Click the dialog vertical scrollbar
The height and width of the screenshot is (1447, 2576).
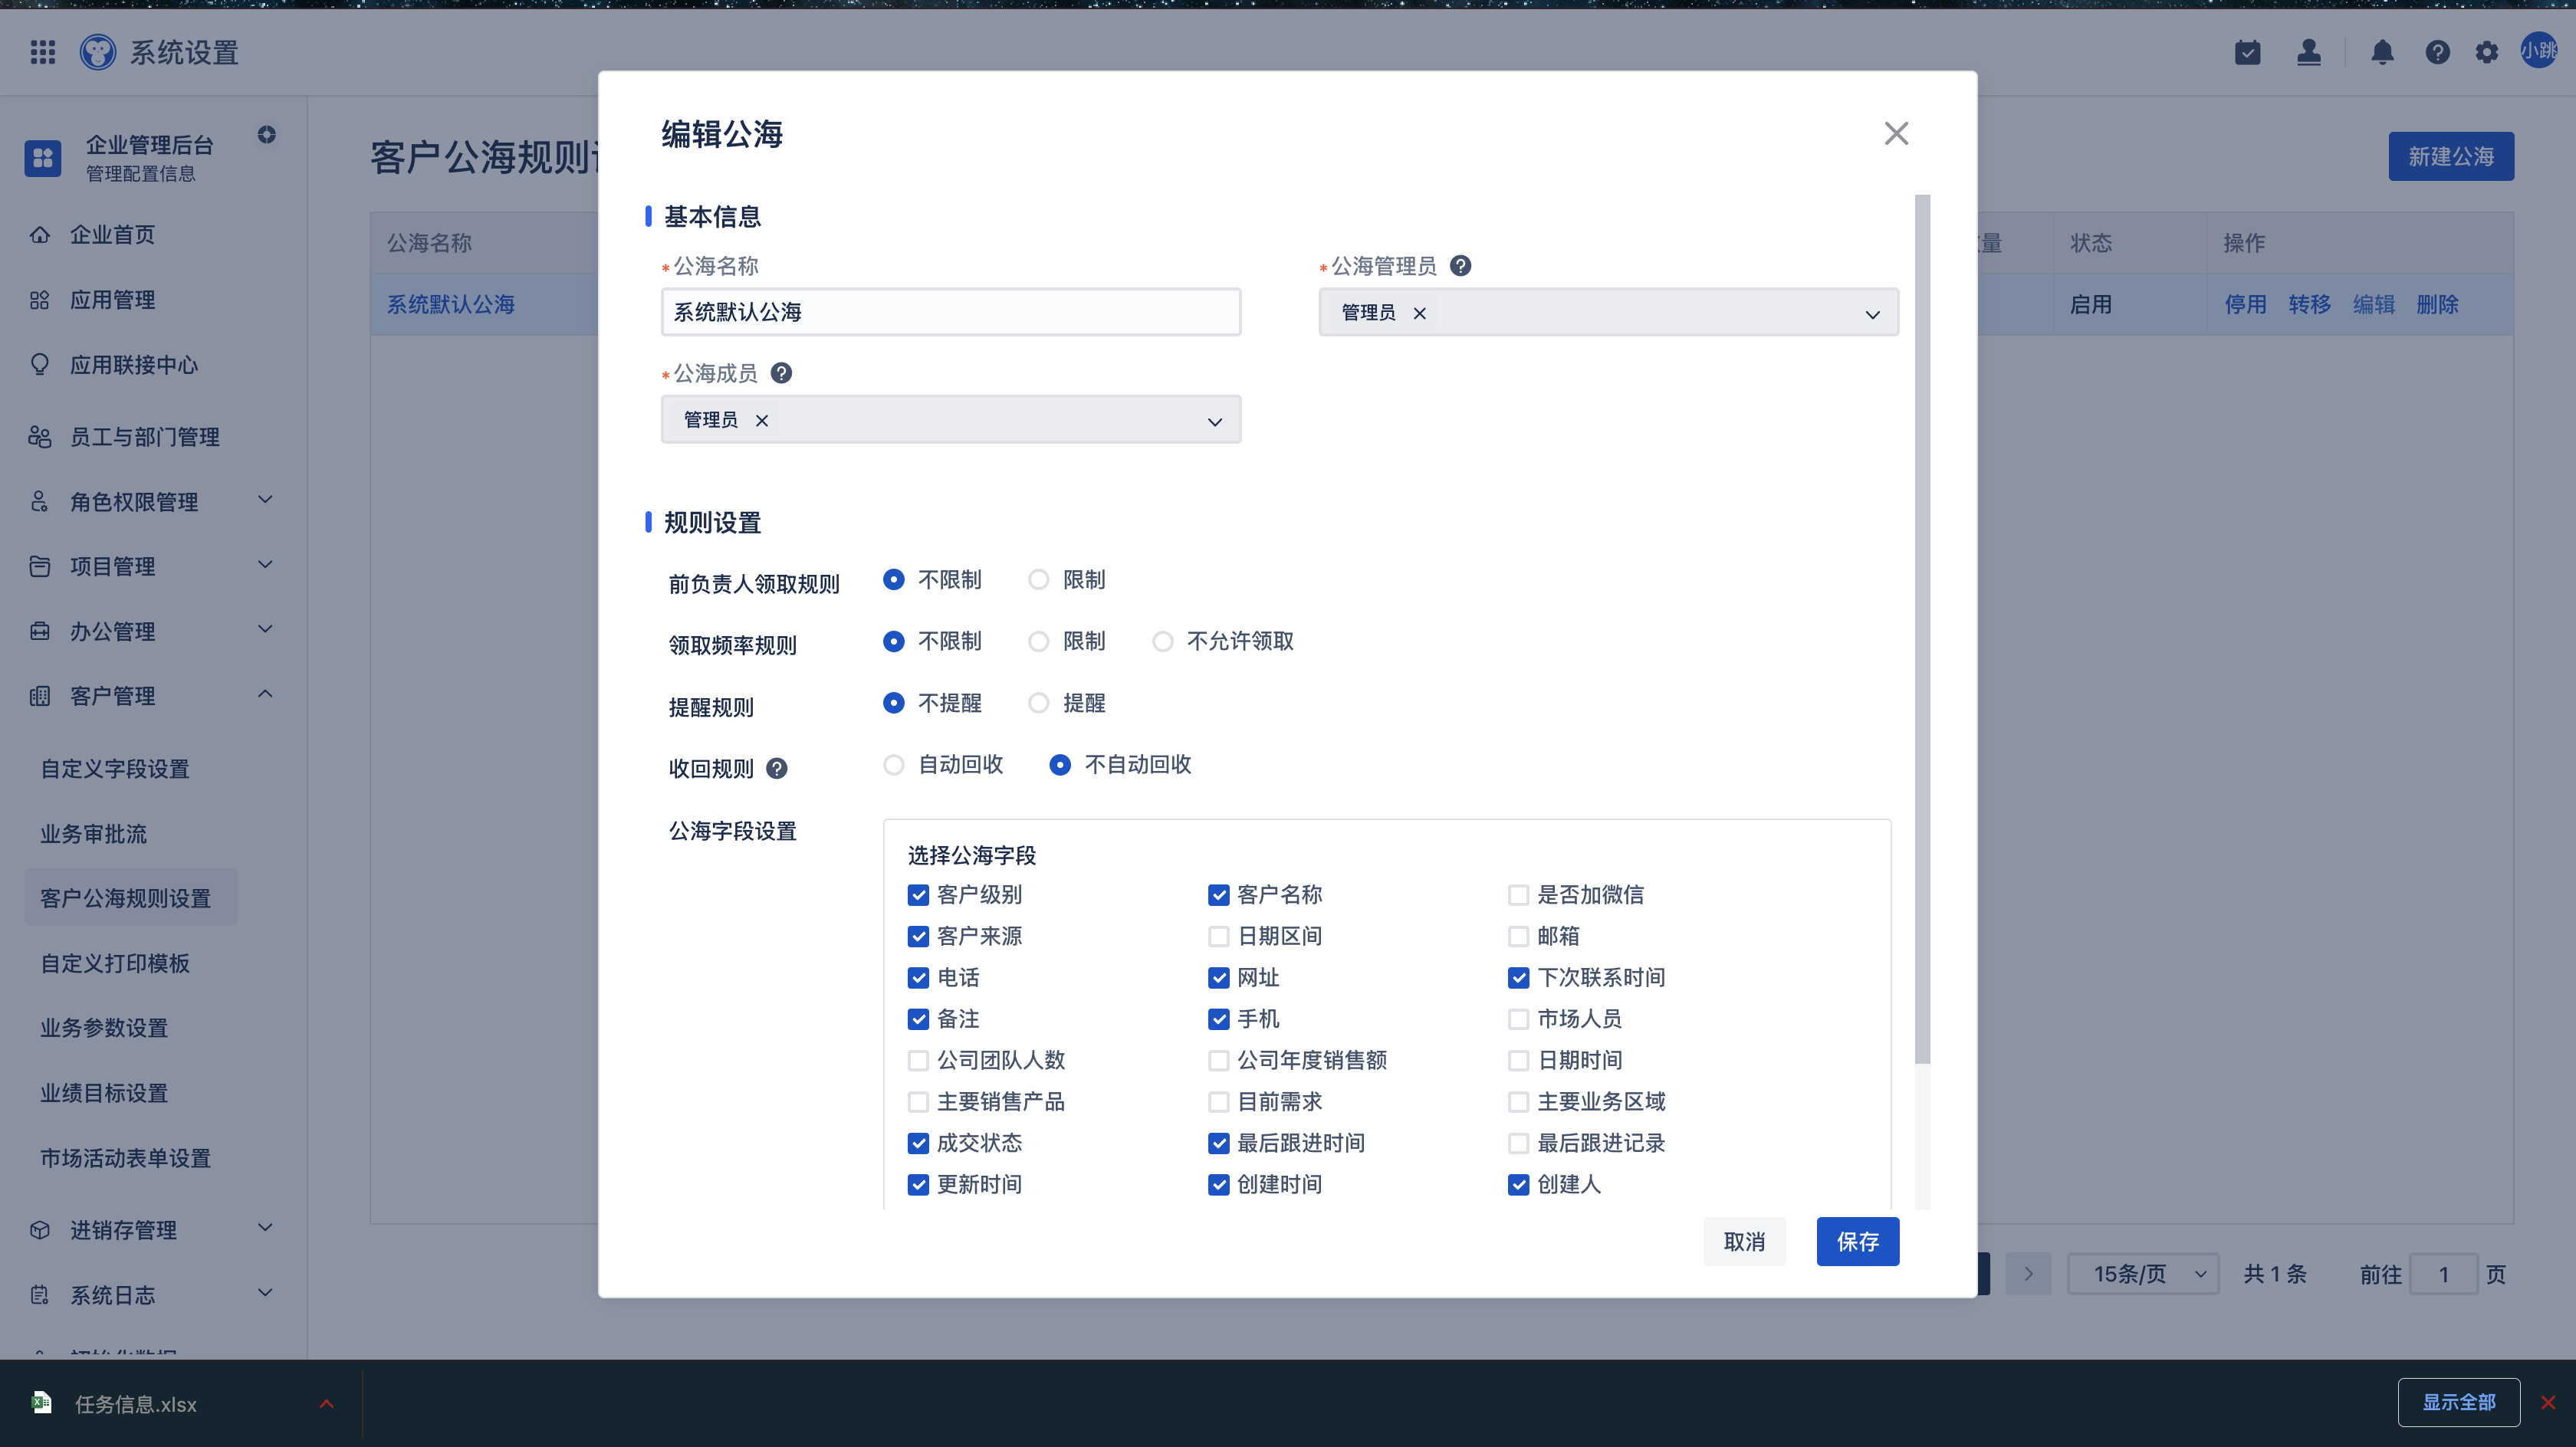[1922, 630]
